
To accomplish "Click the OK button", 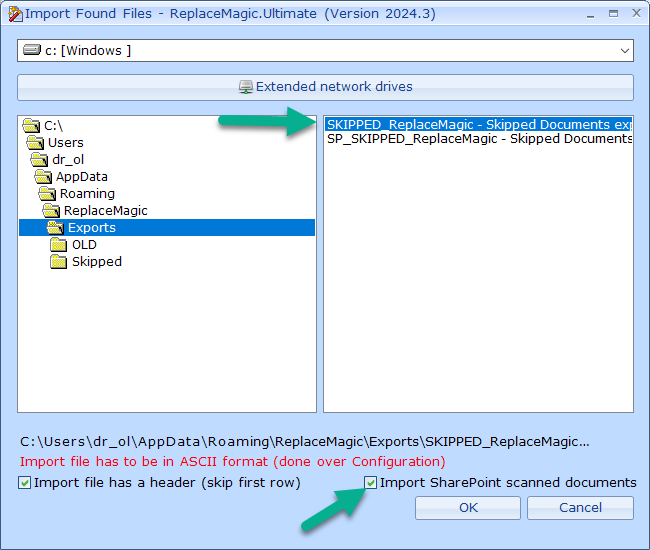I will (468, 508).
